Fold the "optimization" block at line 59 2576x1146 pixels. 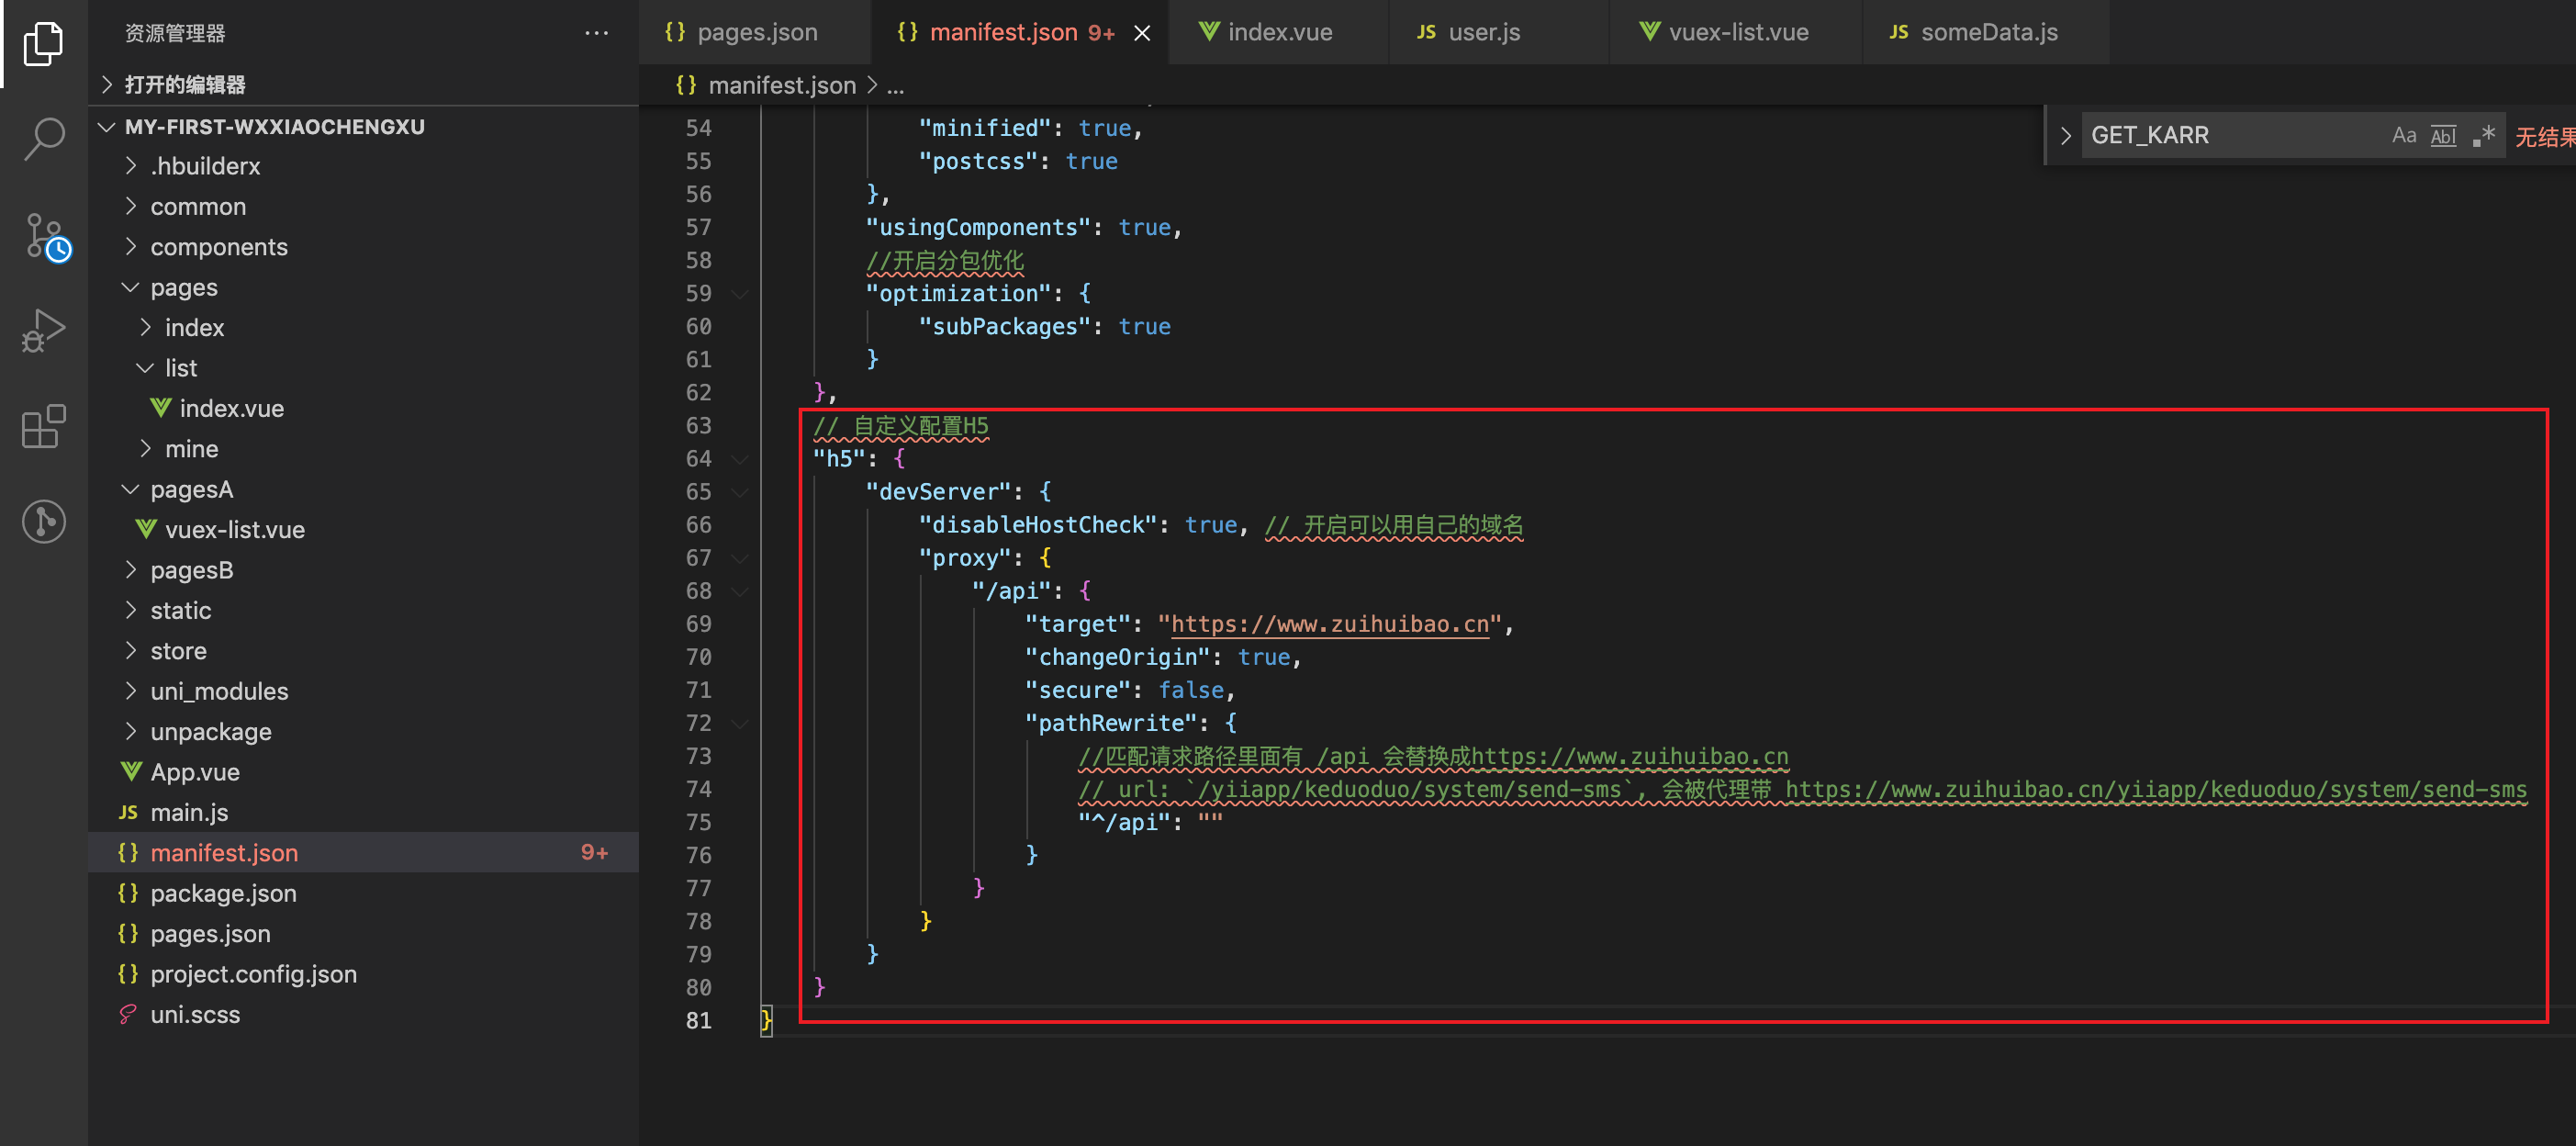tap(740, 294)
